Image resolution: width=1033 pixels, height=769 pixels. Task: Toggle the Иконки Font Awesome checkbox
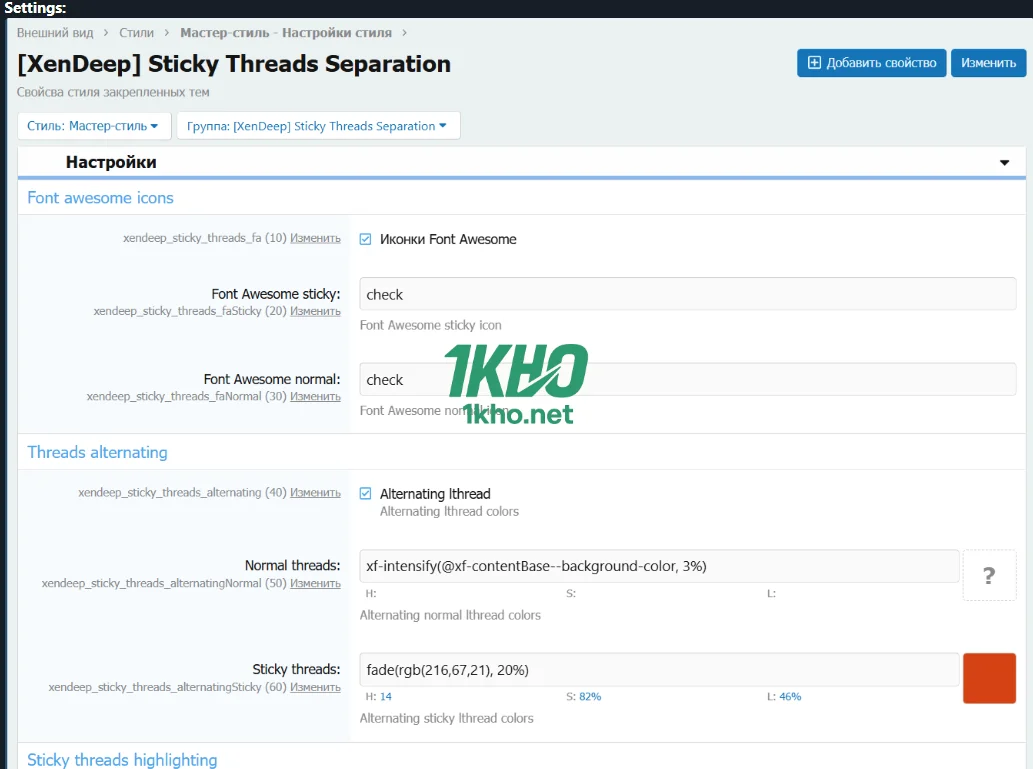[366, 239]
